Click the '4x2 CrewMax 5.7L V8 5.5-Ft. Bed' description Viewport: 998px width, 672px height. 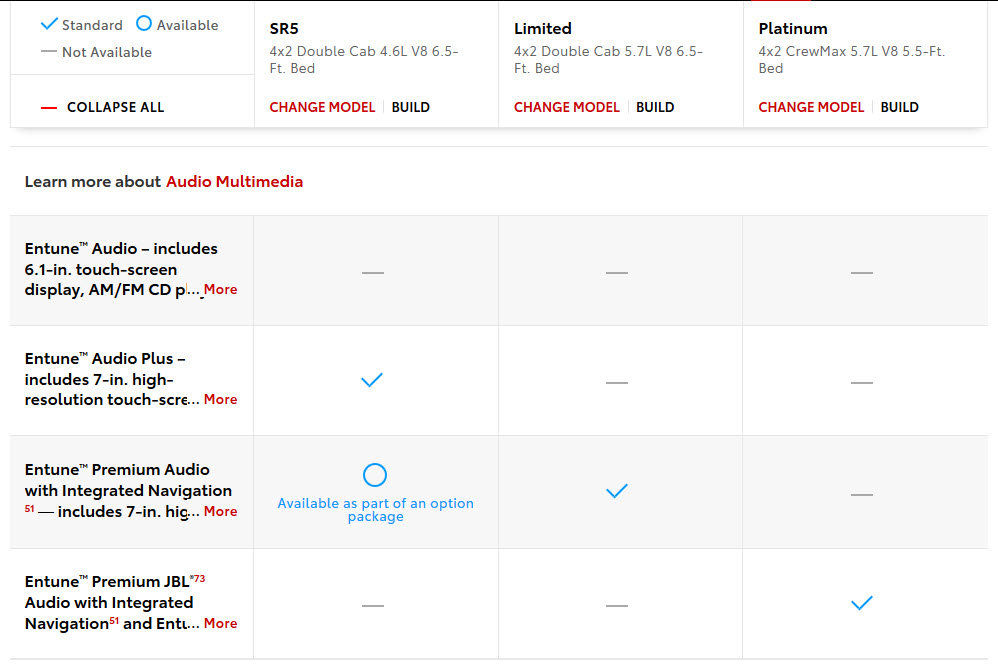(x=852, y=59)
